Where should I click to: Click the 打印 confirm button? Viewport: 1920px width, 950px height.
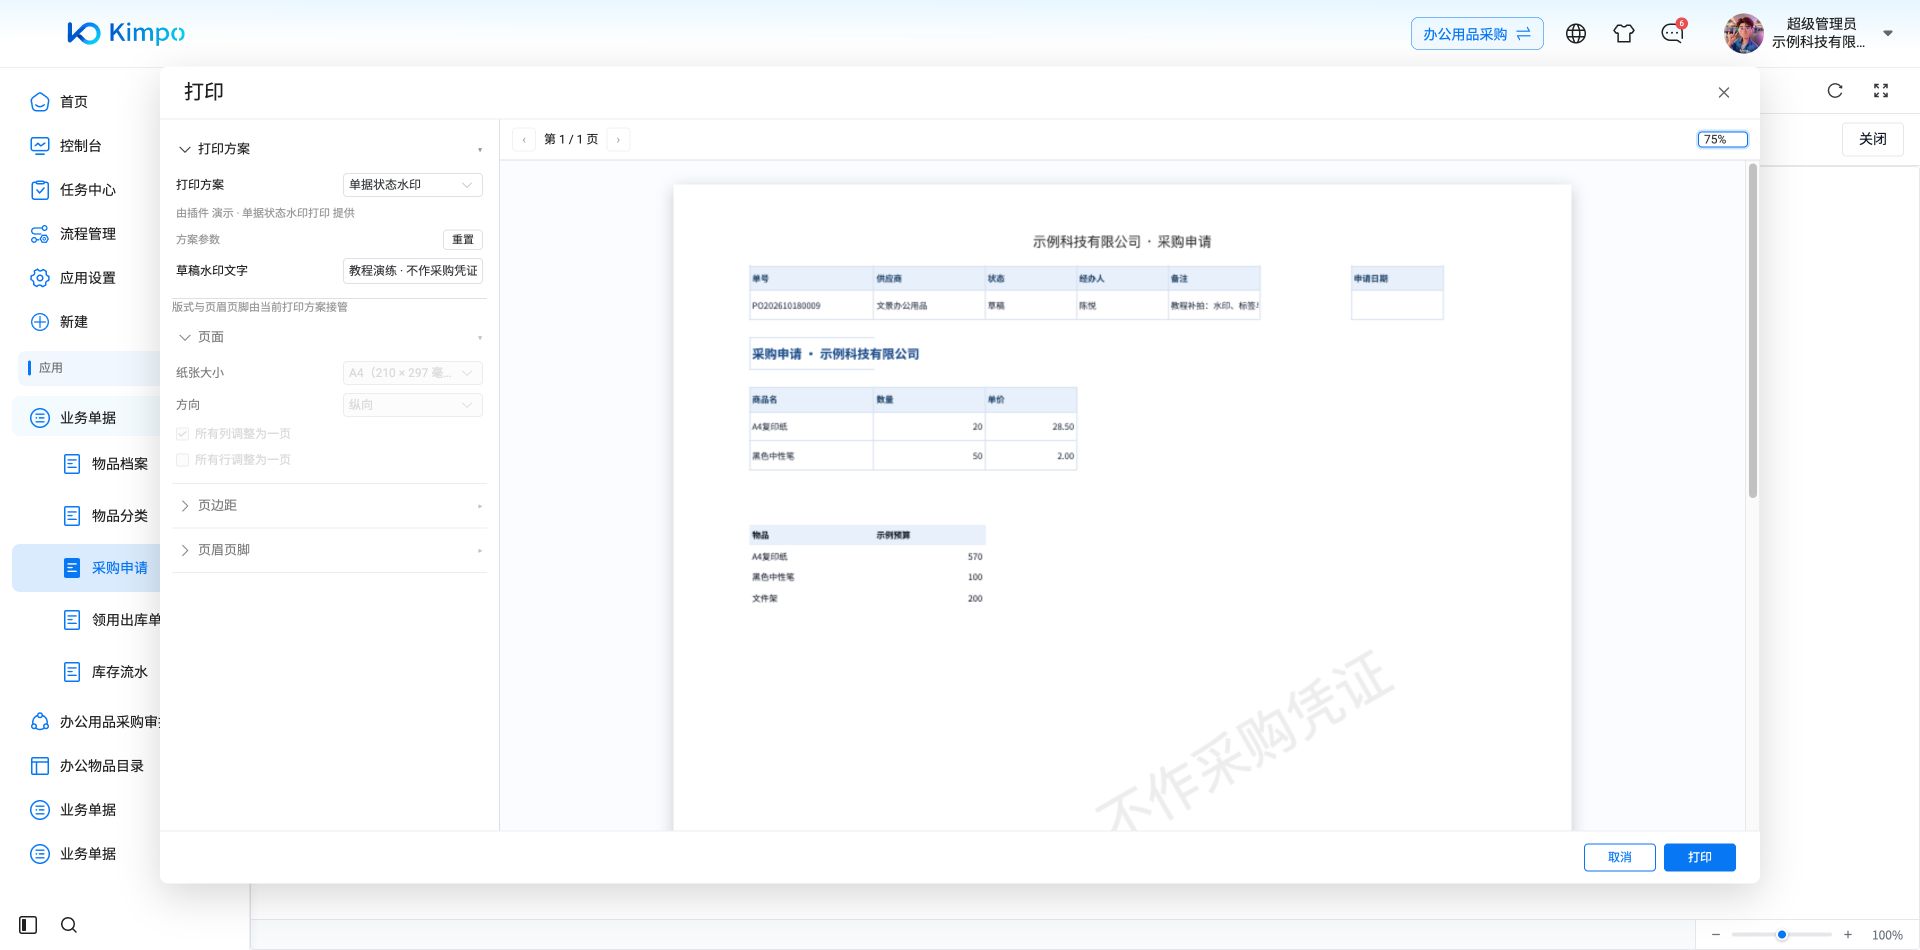(1700, 857)
